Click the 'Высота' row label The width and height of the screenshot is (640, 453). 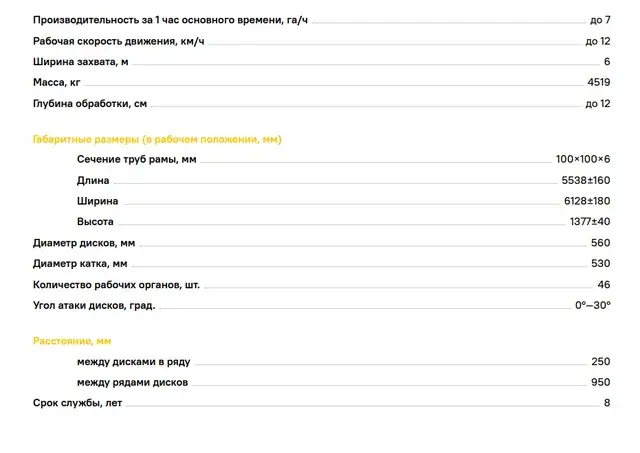pyautogui.click(x=95, y=222)
